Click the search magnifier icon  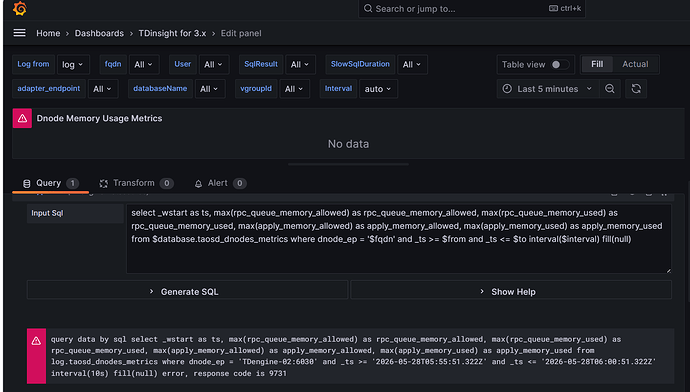368,8
